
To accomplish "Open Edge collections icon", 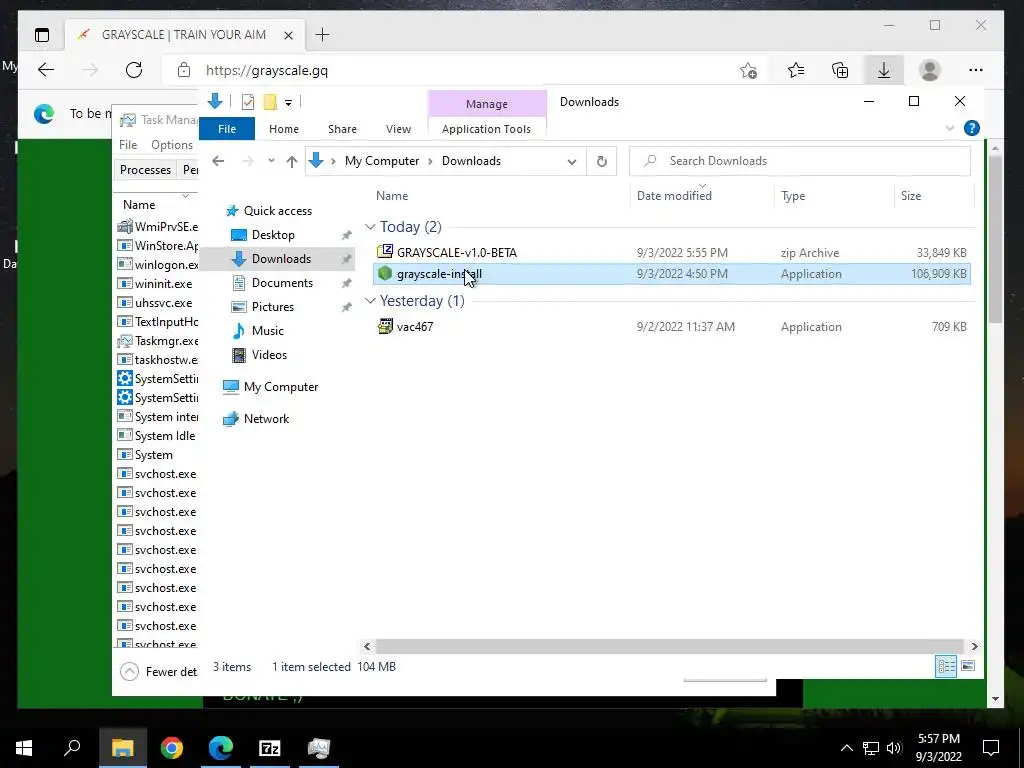I will pos(840,70).
